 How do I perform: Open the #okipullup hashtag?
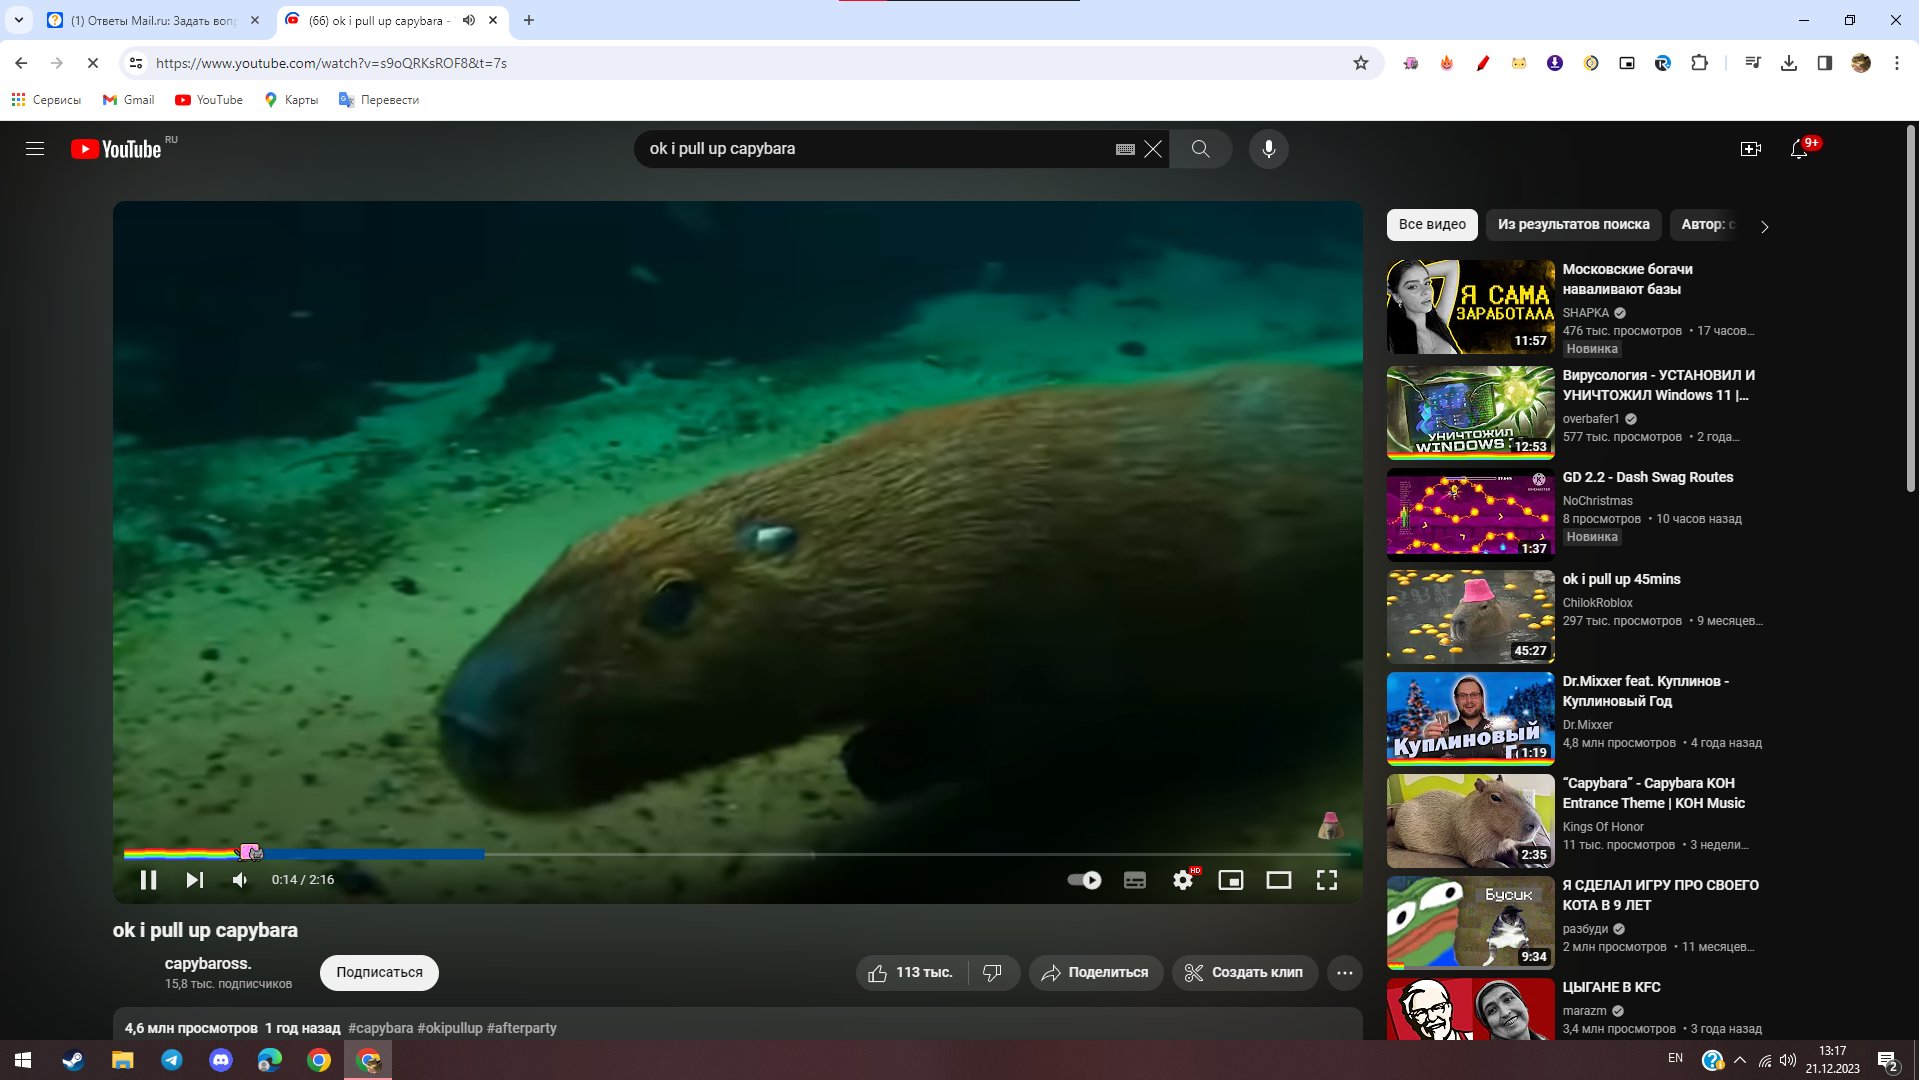(450, 1028)
